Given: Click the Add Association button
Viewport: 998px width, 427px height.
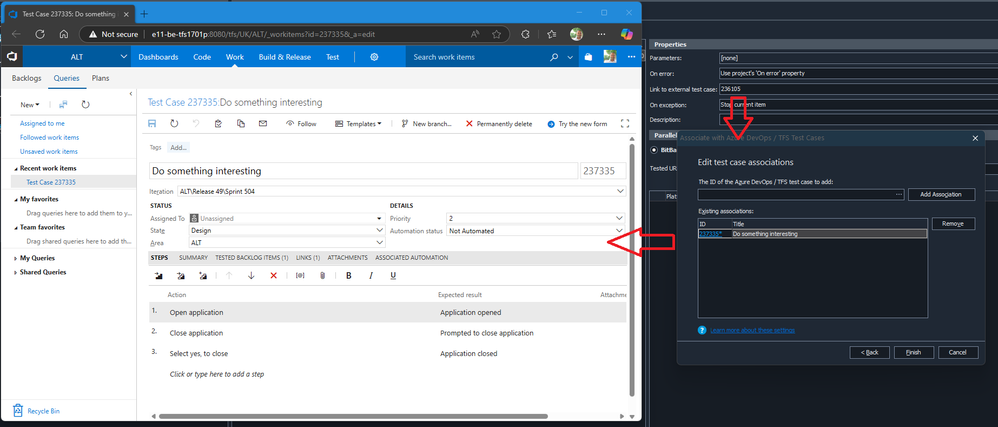Looking at the screenshot, I should coord(941,194).
